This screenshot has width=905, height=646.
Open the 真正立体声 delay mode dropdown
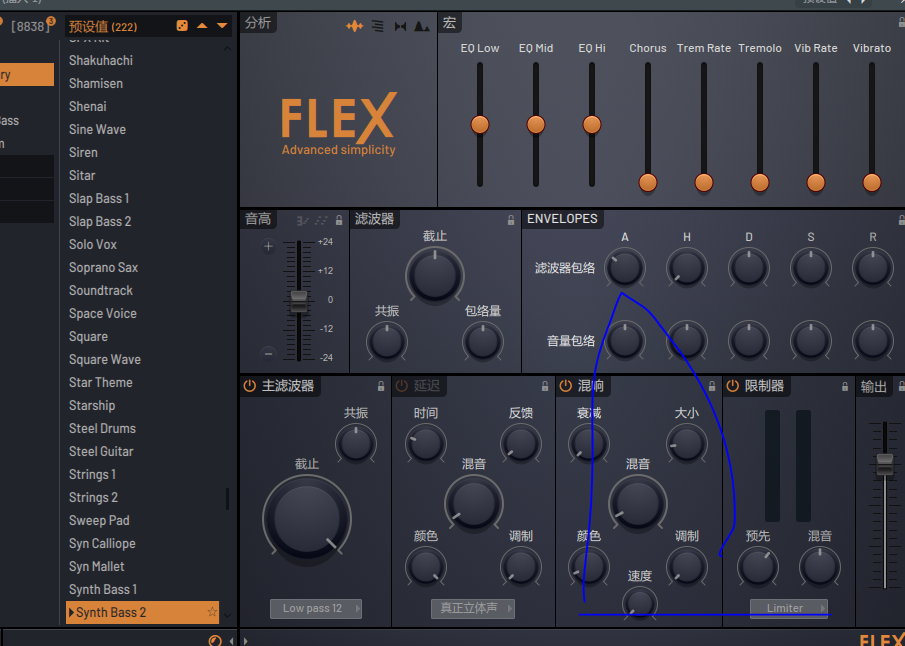click(473, 608)
